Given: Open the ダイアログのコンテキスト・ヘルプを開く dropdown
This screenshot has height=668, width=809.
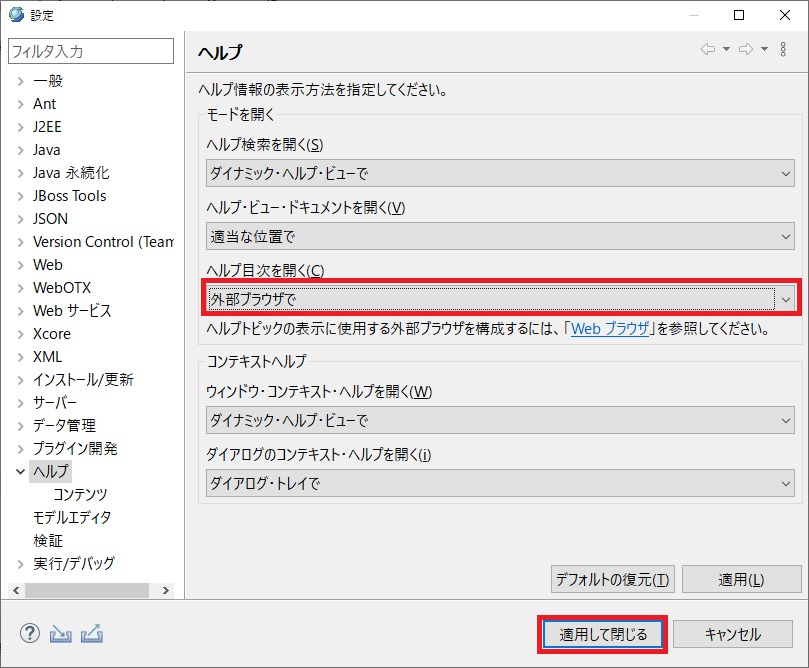Looking at the screenshot, I should pyautogui.click(x=499, y=484).
